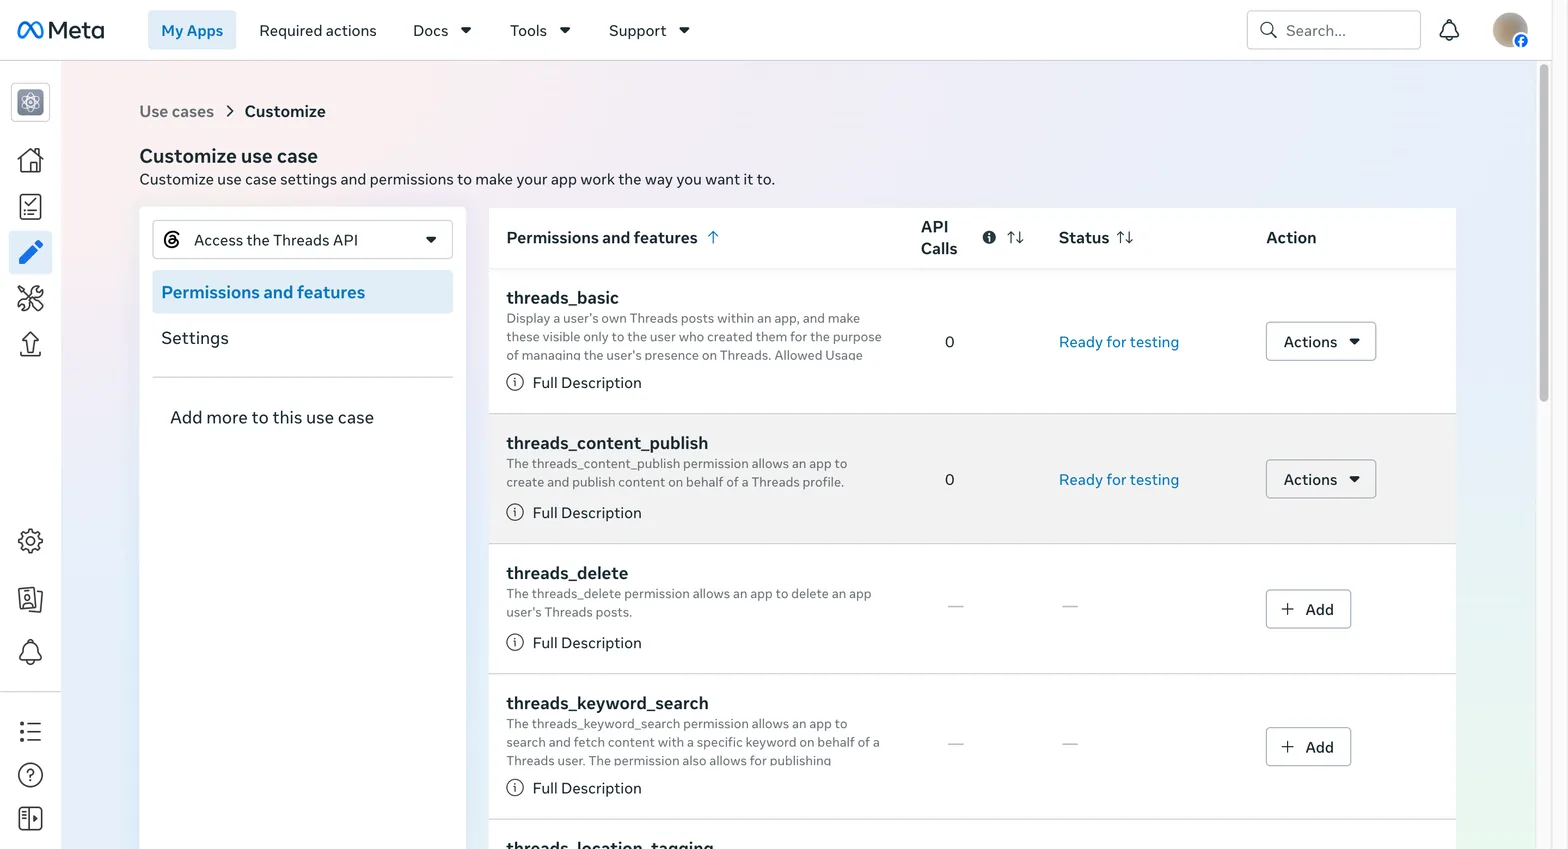Click the threads_delete permission name
Screen dimensions: 1568x849
pyautogui.click(x=567, y=572)
